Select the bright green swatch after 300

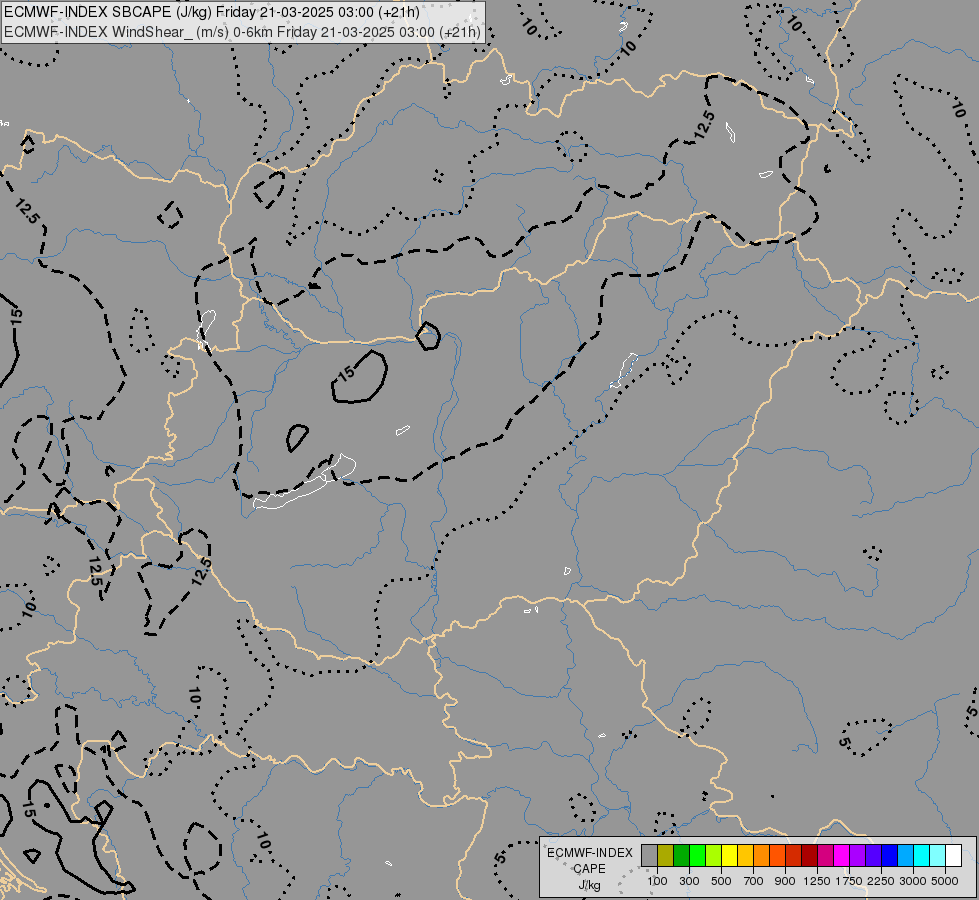(x=697, y=855)
